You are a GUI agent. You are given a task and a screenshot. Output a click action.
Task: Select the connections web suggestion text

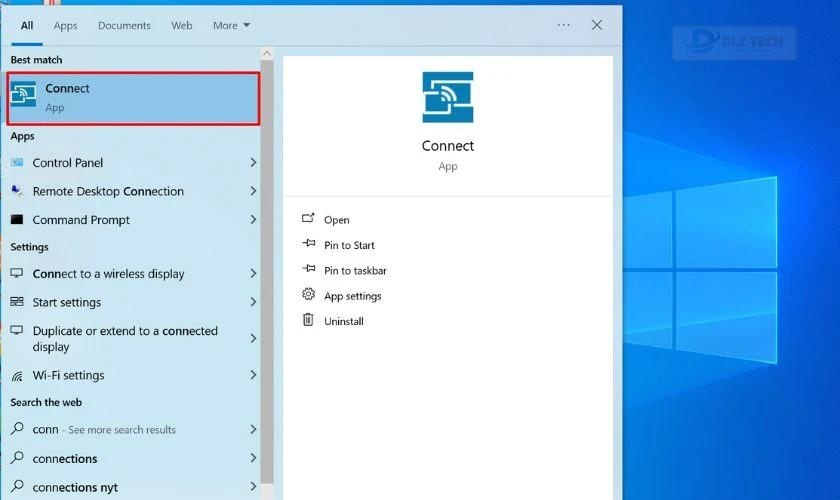click(65, 459)
